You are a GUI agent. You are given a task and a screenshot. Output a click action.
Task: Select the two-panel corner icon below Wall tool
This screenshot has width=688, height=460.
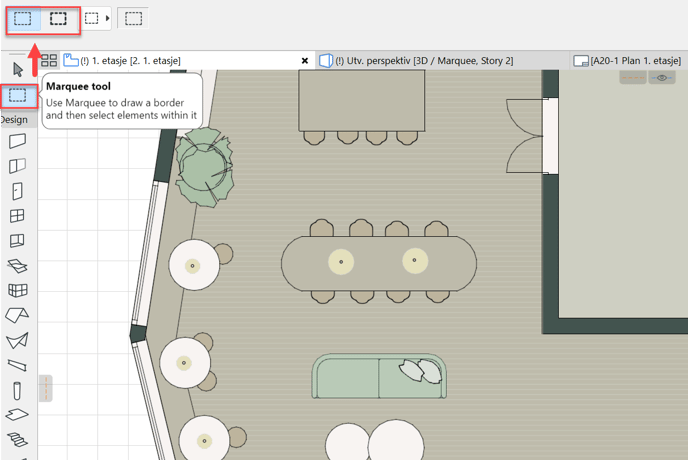coord(18,166)
